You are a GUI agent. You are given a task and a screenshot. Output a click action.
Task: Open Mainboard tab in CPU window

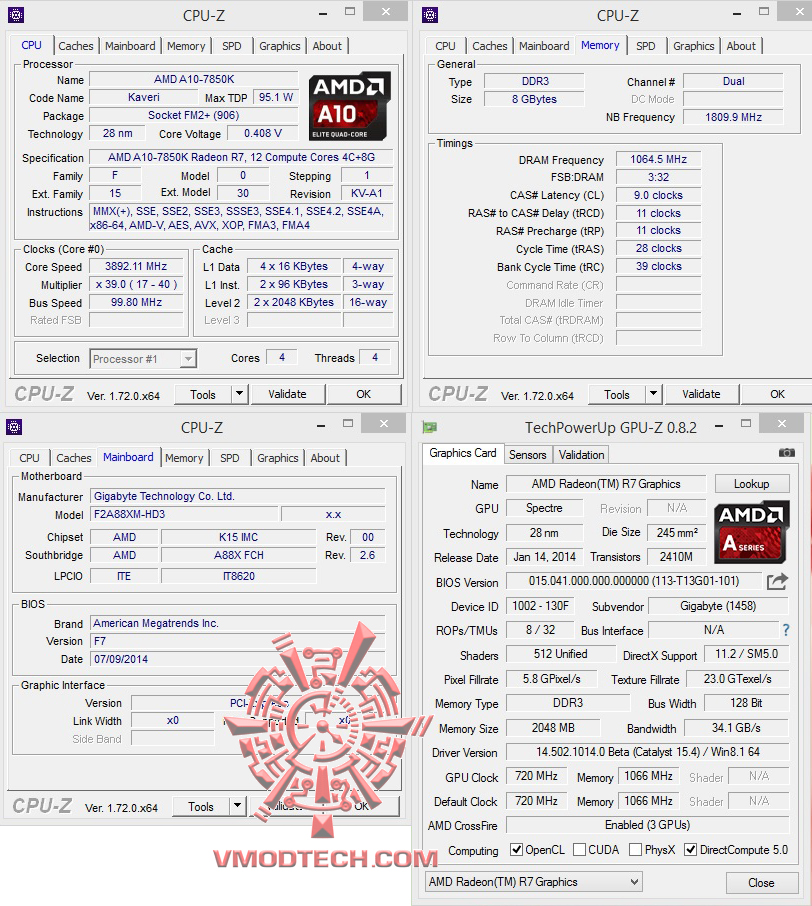click(130, 46)
